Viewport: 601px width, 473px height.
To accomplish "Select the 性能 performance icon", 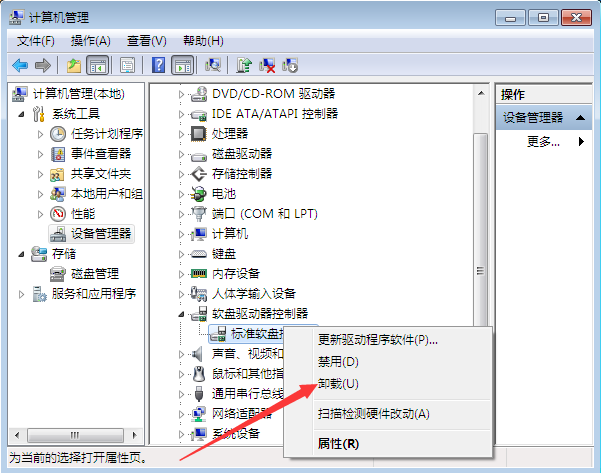I will tap(58, 214).
